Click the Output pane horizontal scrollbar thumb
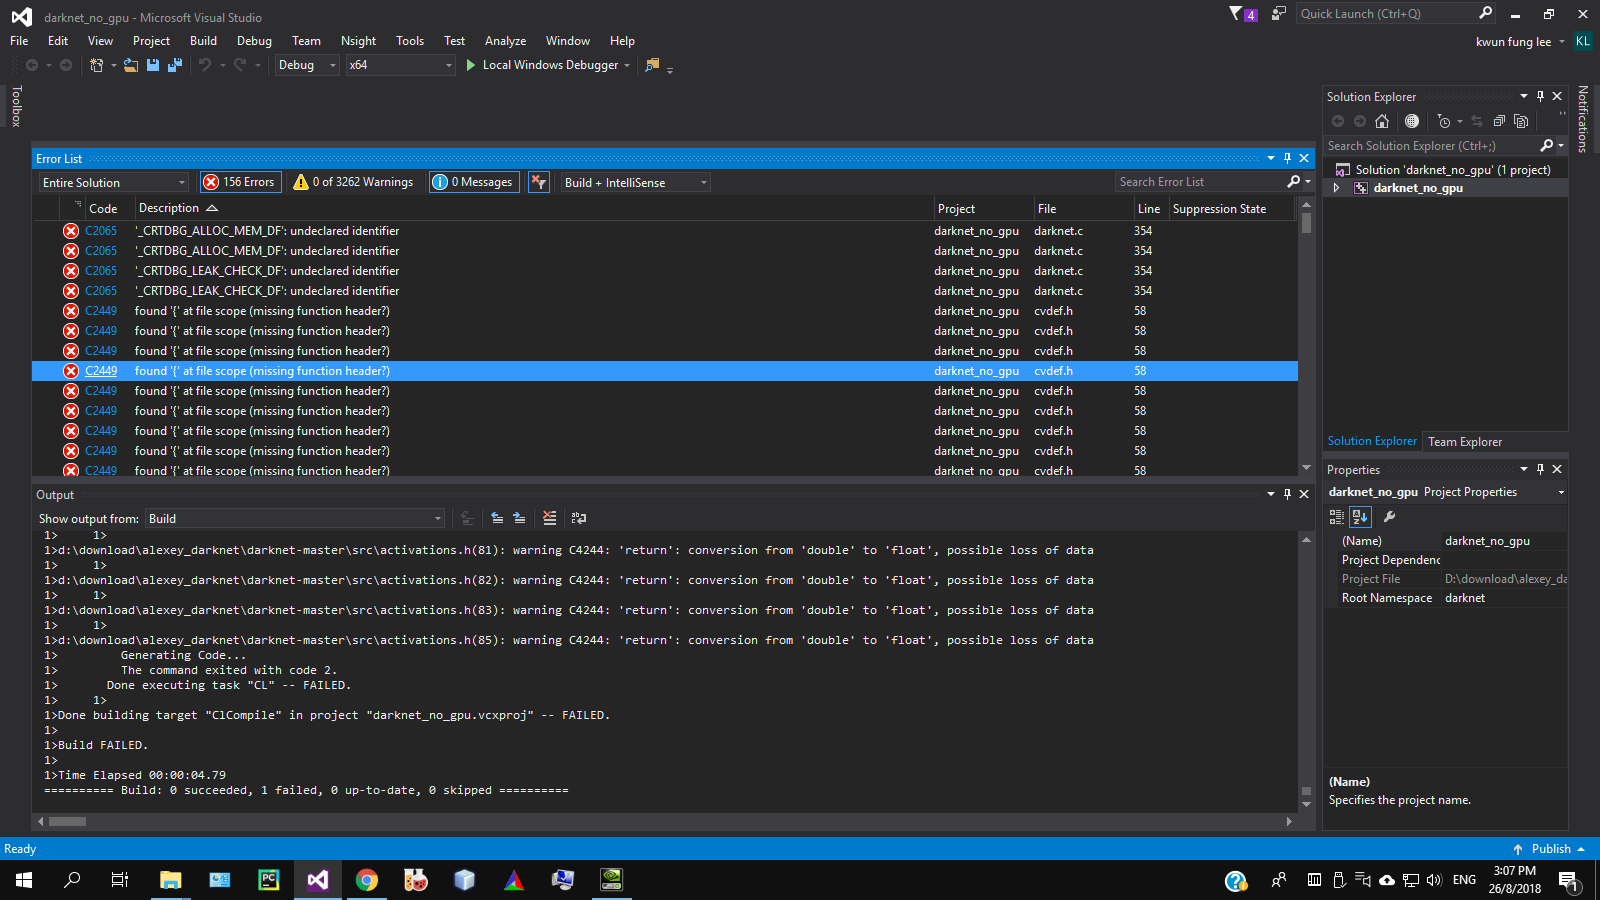The width and height of the screenshot is (1600, 900). coord(68,822)
